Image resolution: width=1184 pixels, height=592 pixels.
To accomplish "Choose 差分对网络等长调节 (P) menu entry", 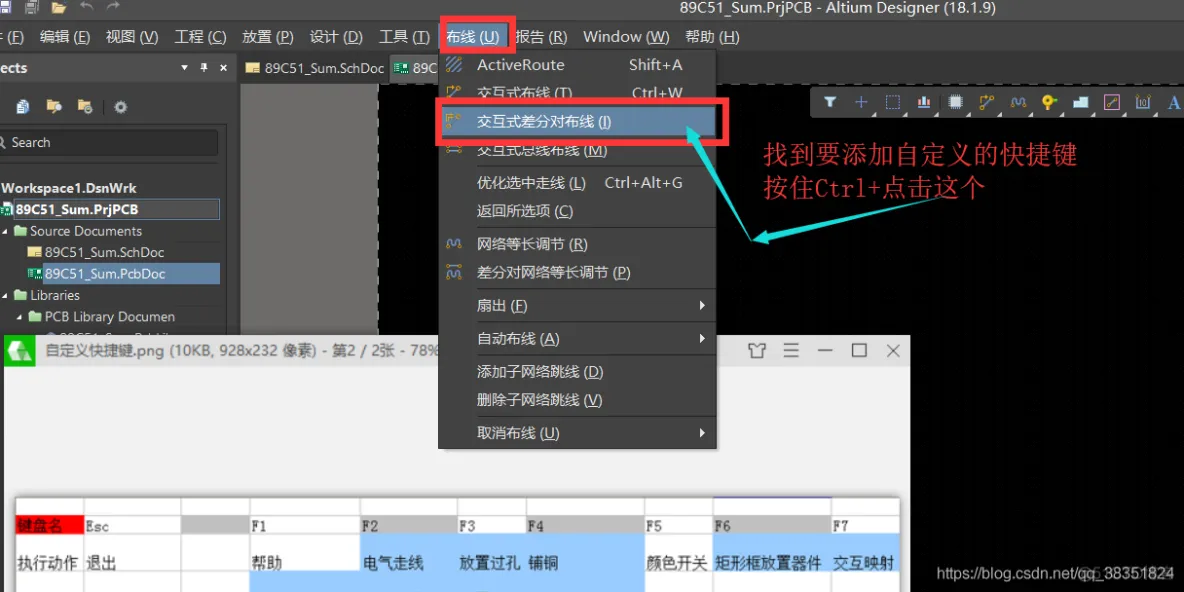I will (578, 272).
